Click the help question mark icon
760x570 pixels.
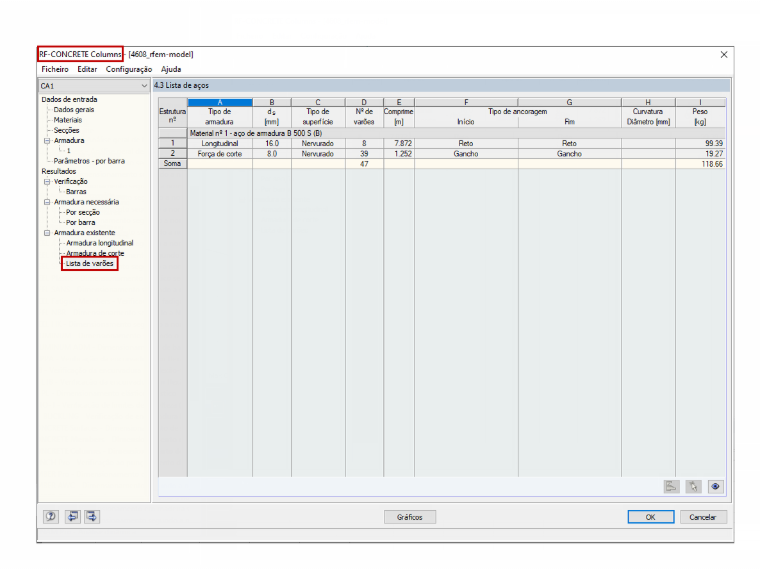50,517
